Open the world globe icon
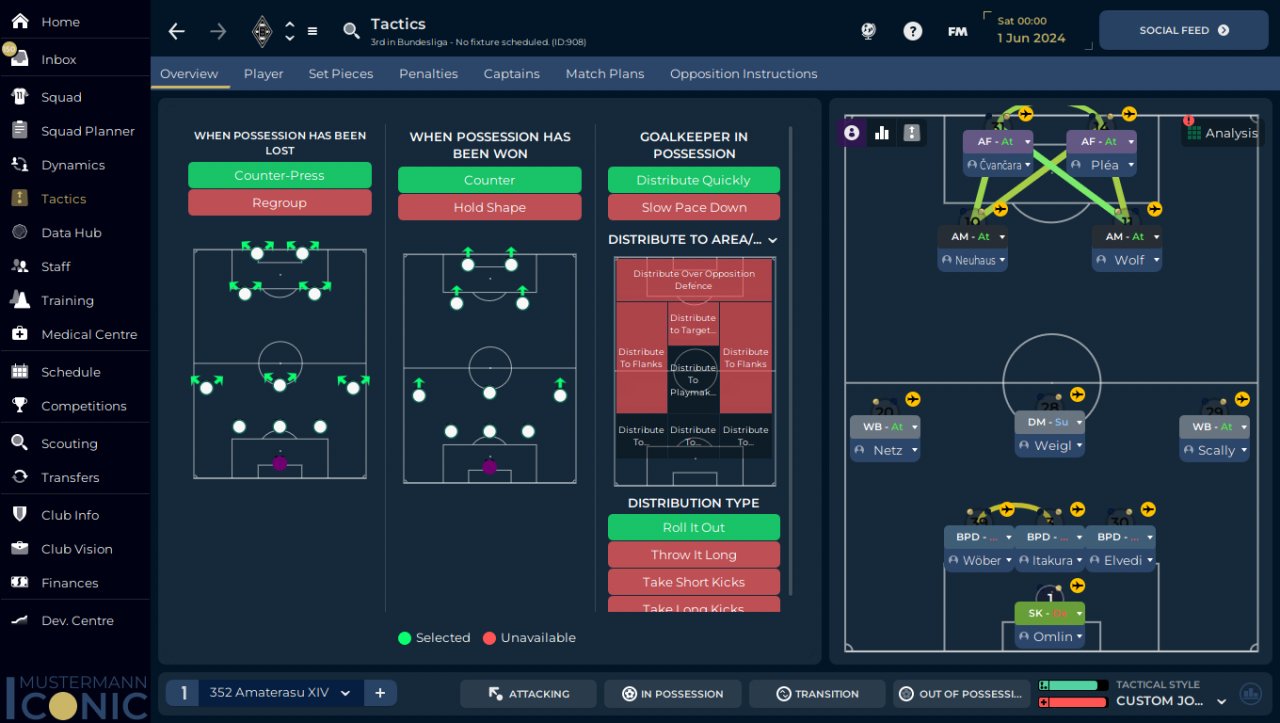 868,31
